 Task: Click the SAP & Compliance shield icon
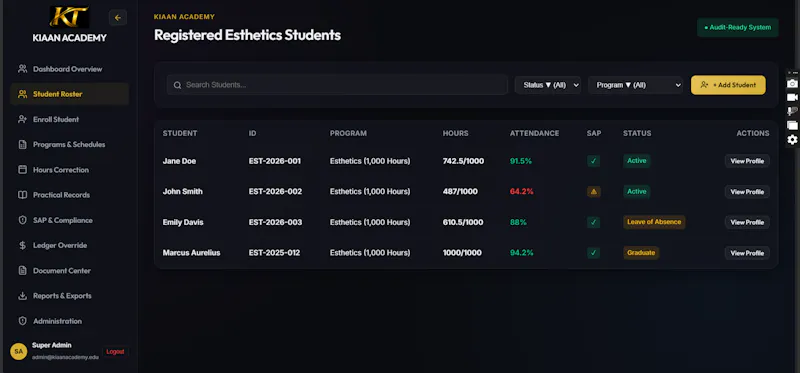point(22,220)
